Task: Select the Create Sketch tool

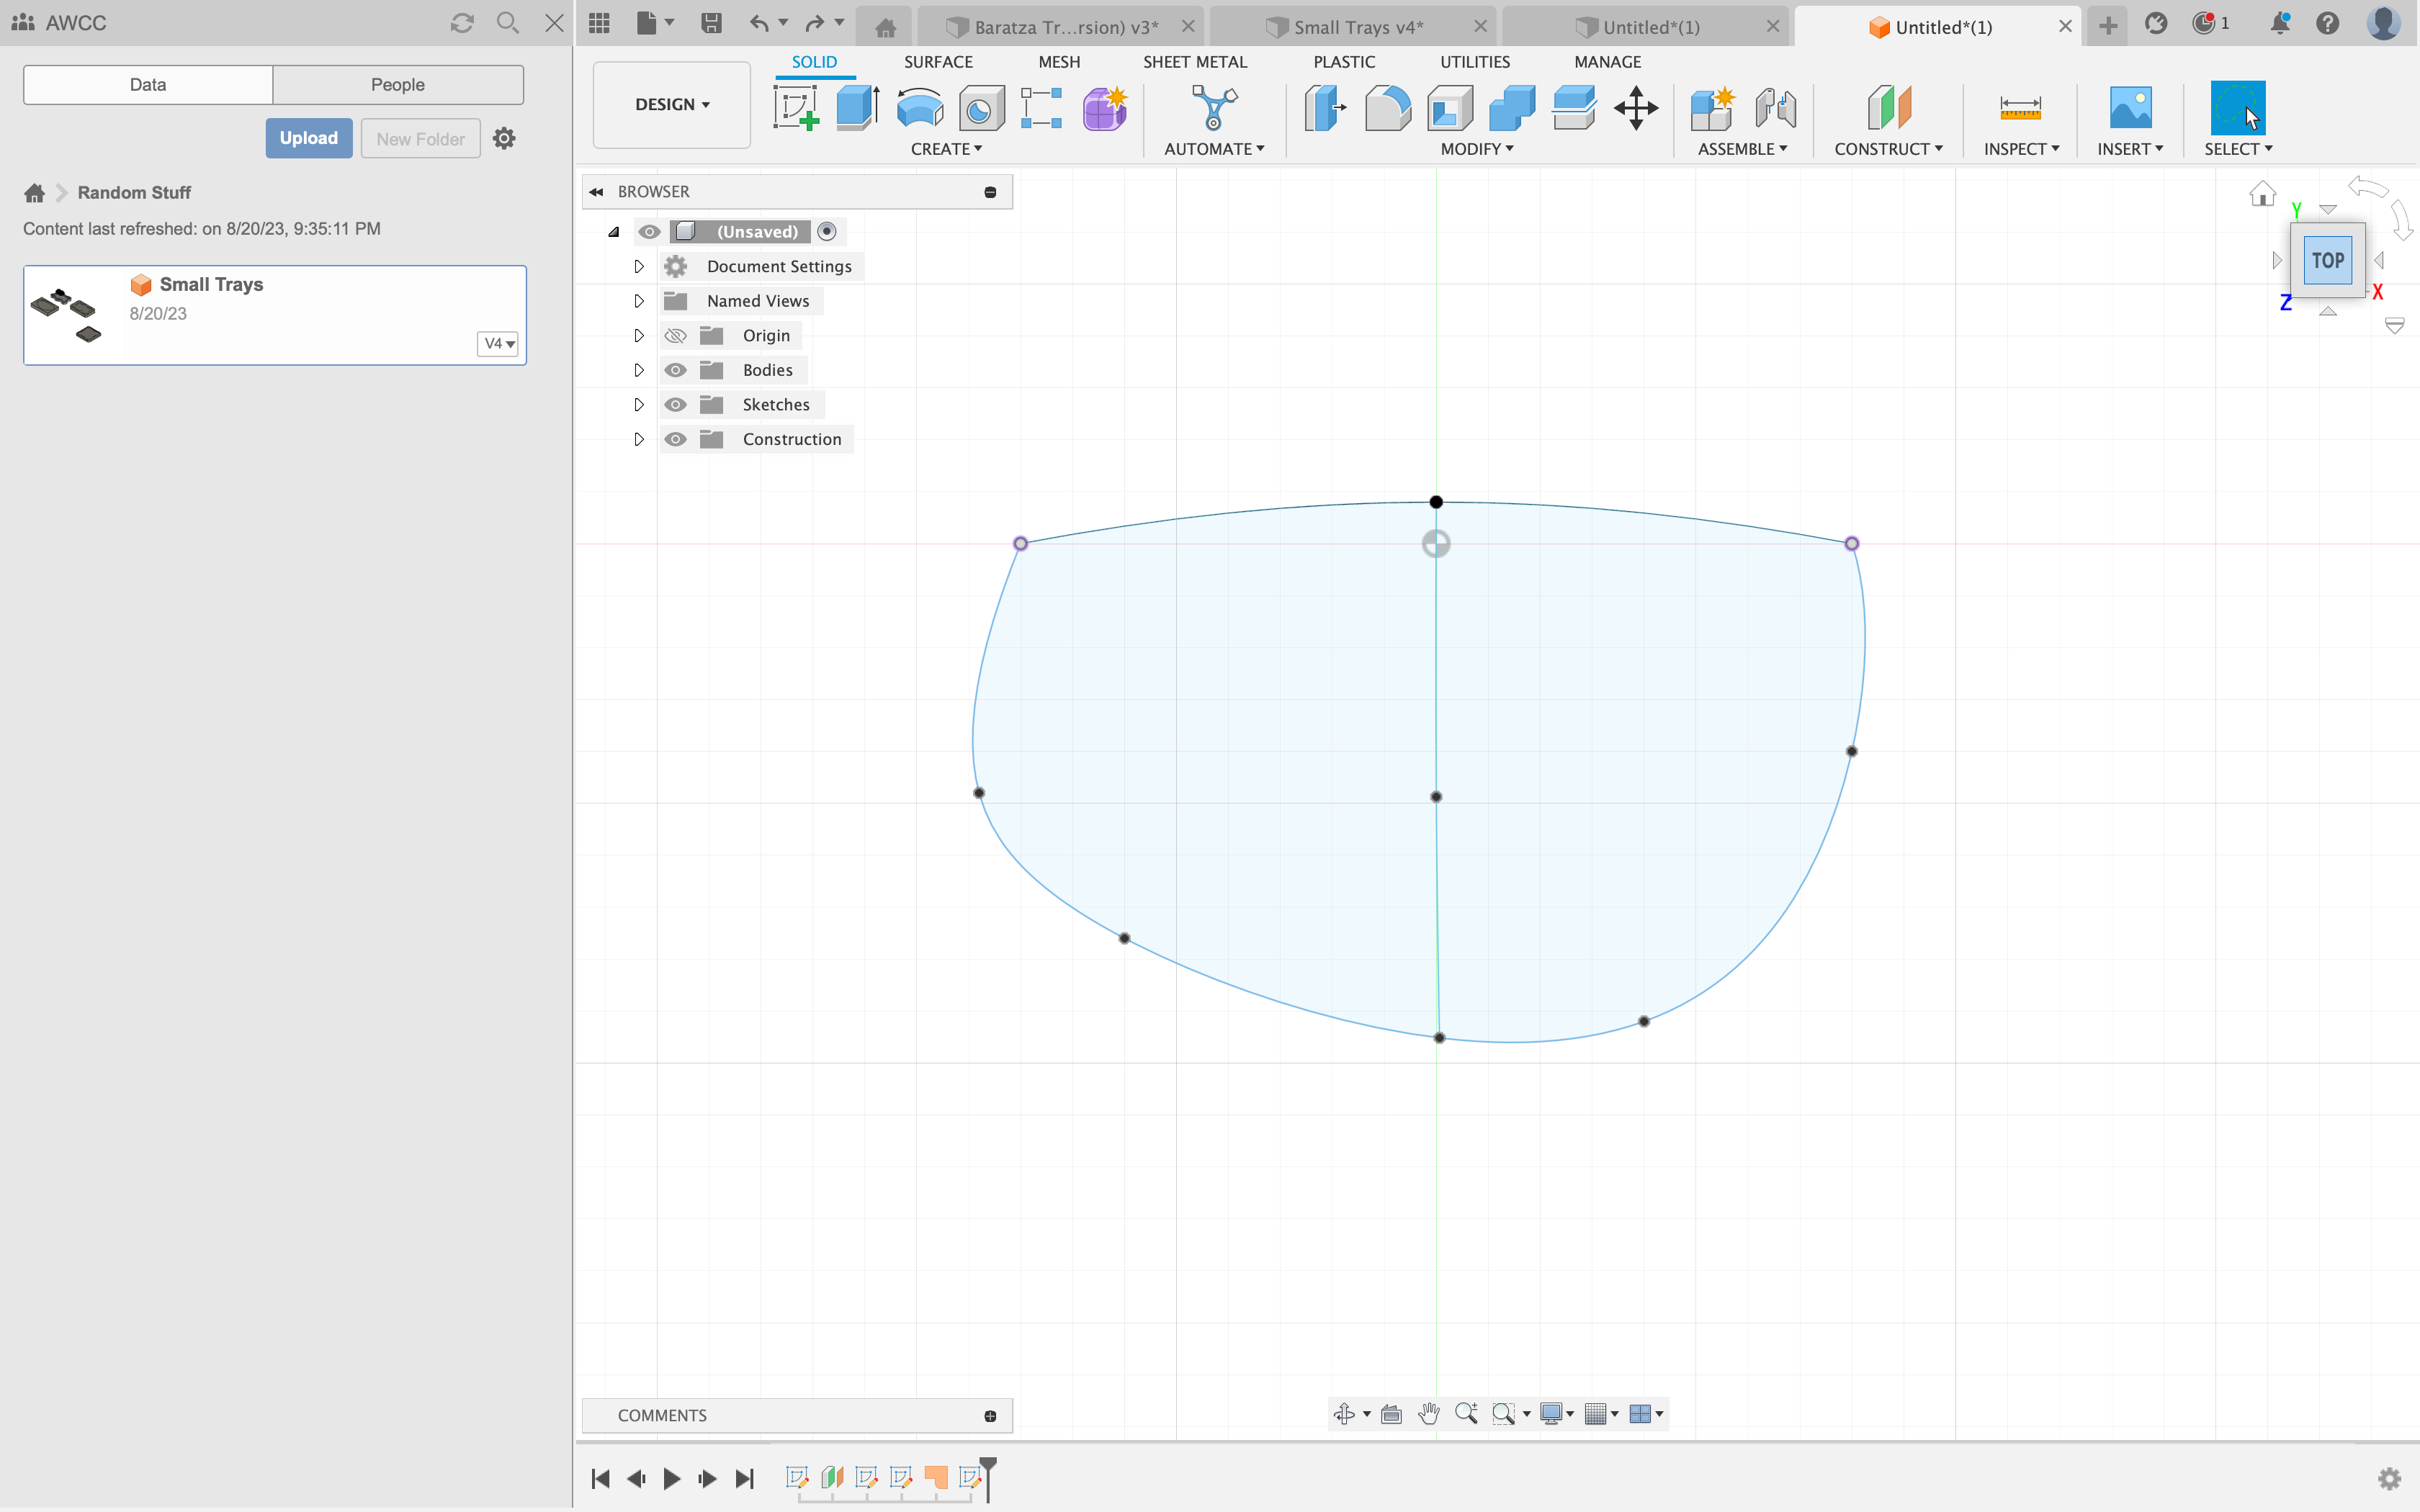Action: point(796,107)
